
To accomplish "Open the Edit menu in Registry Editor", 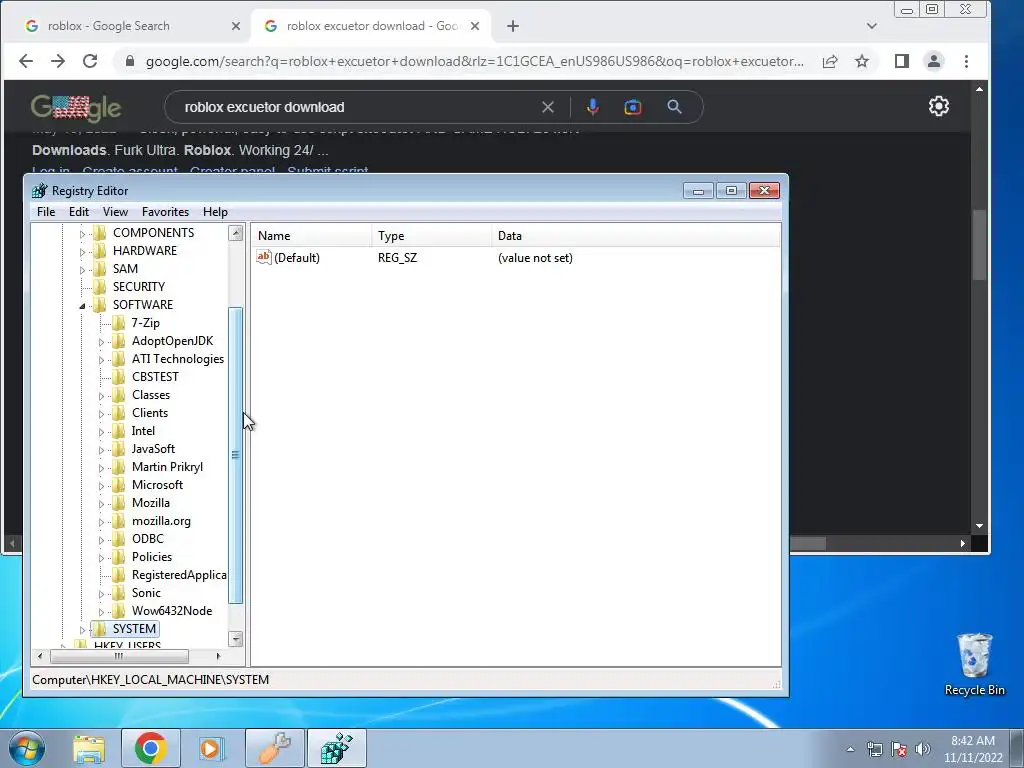I will [78, 212].
